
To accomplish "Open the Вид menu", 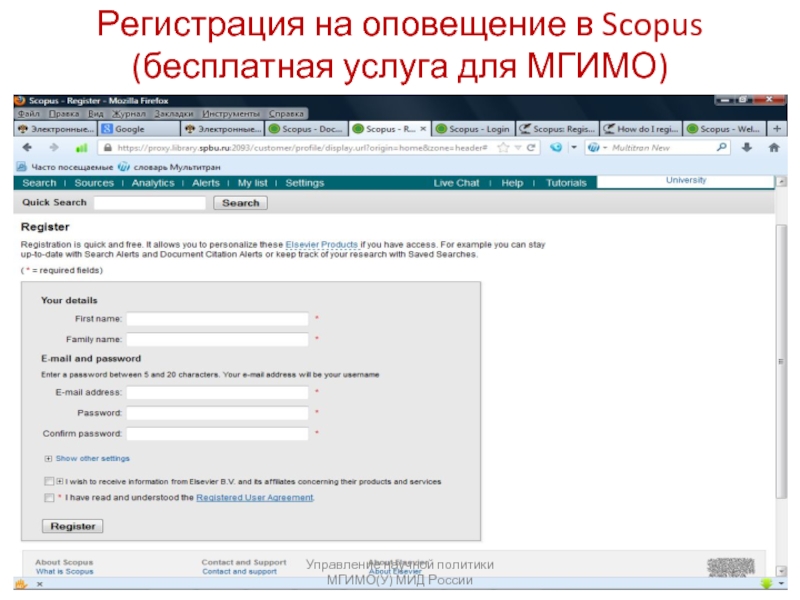I will click(95, 114).
